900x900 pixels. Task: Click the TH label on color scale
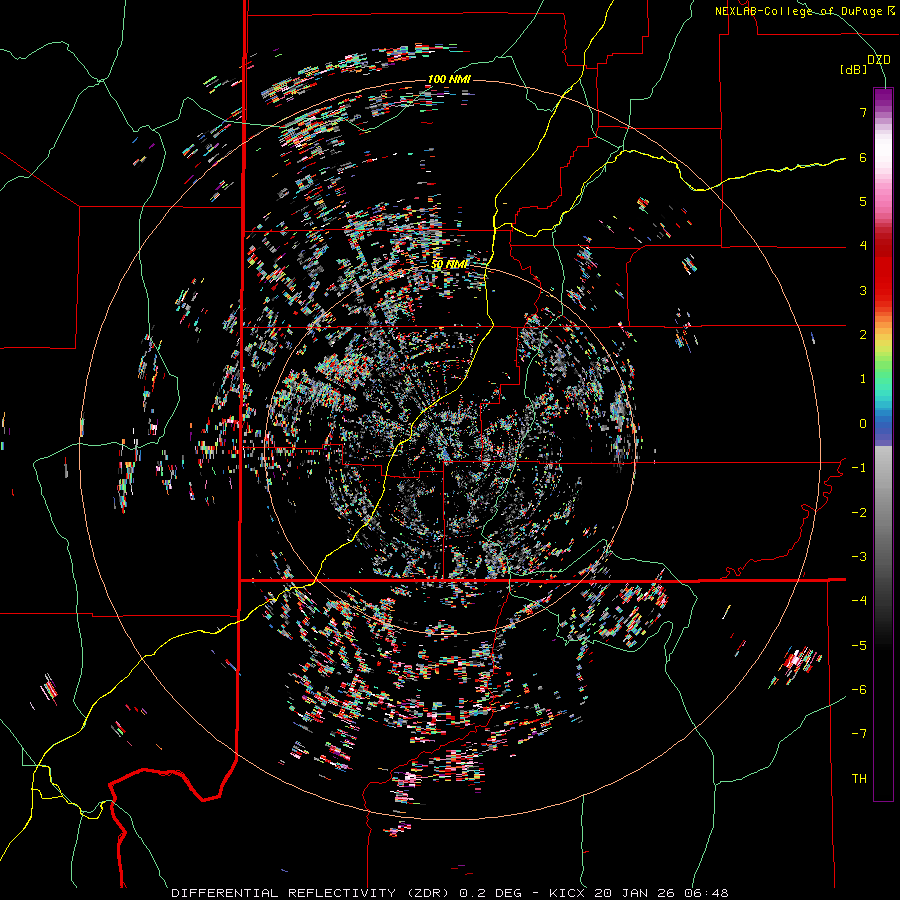click(x=859, y=779)
